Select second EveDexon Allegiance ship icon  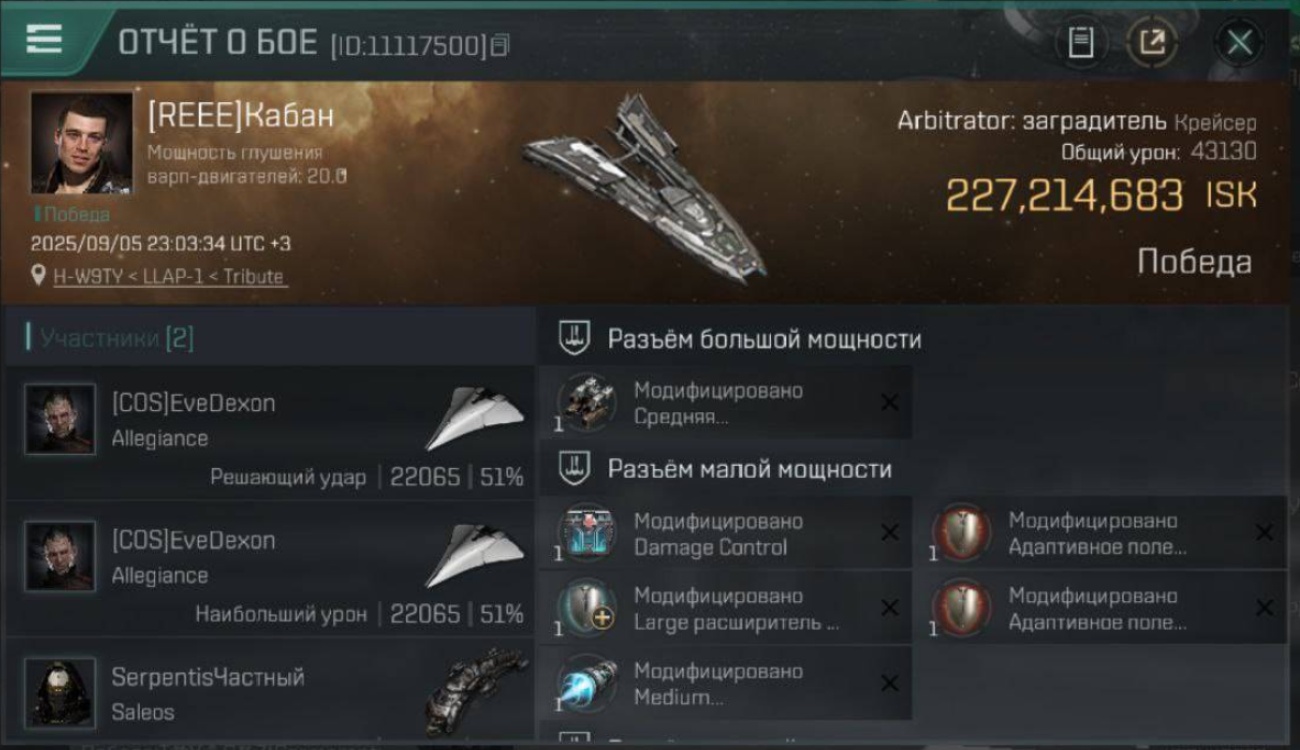coord(475,556)
